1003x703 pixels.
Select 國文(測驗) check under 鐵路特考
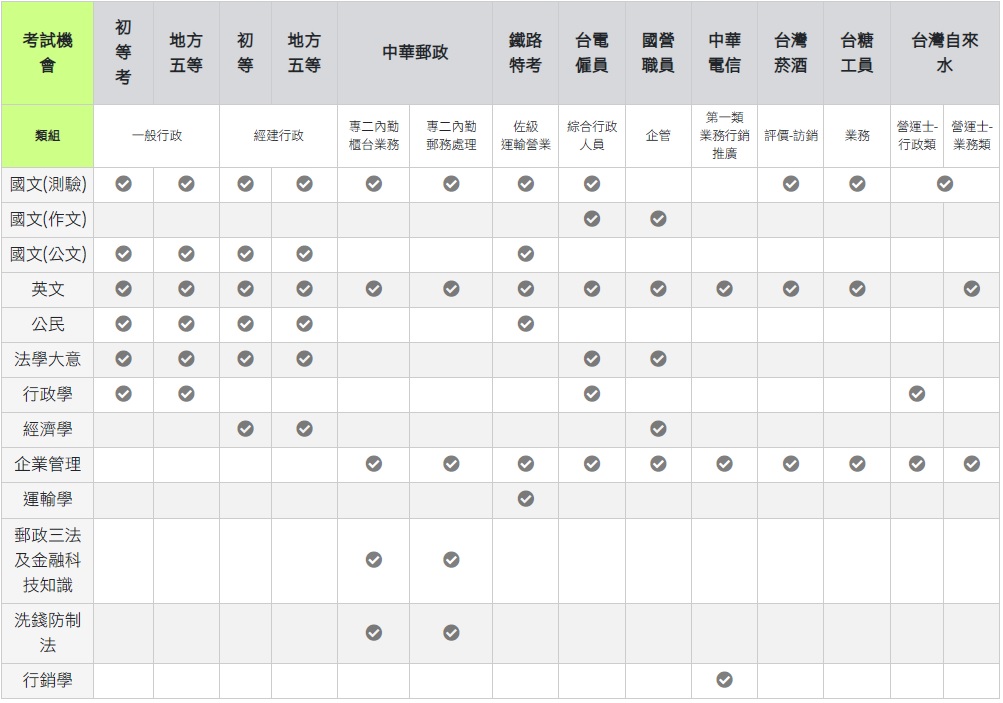click(526, 184)
